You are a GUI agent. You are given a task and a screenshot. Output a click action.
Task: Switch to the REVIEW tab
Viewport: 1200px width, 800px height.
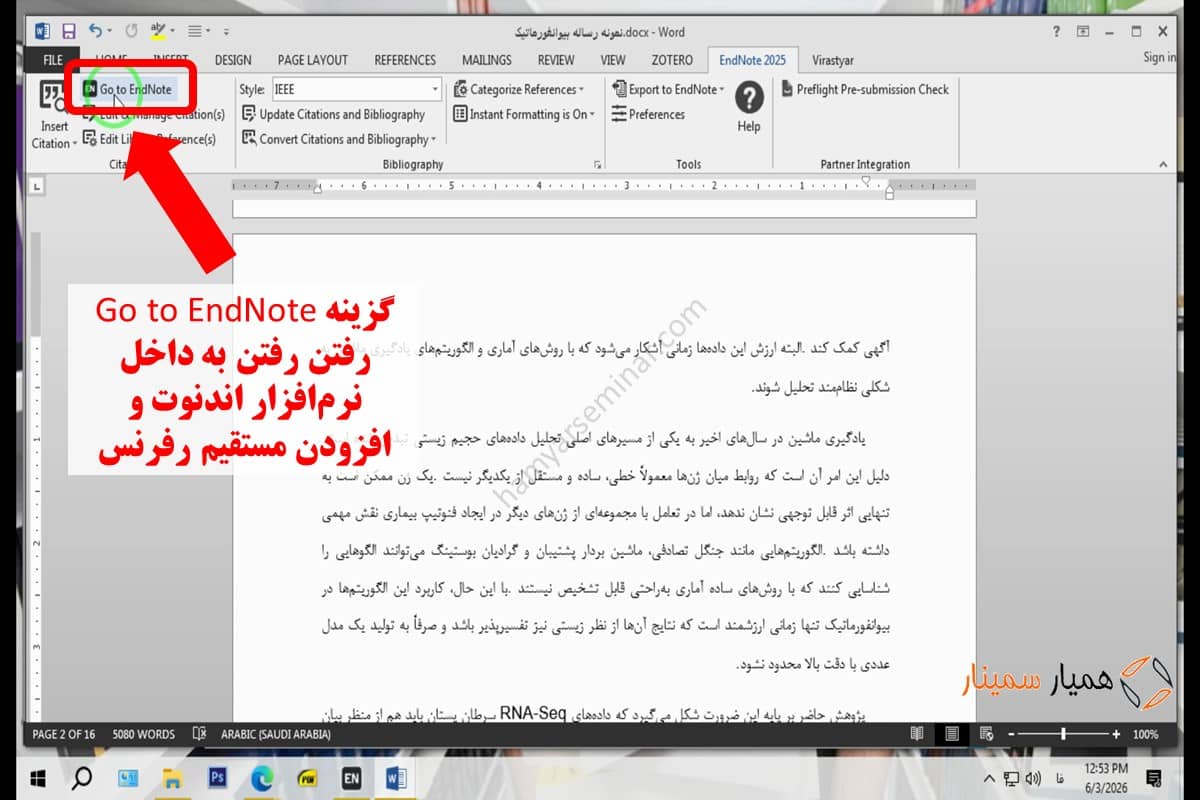coord(556,60)
